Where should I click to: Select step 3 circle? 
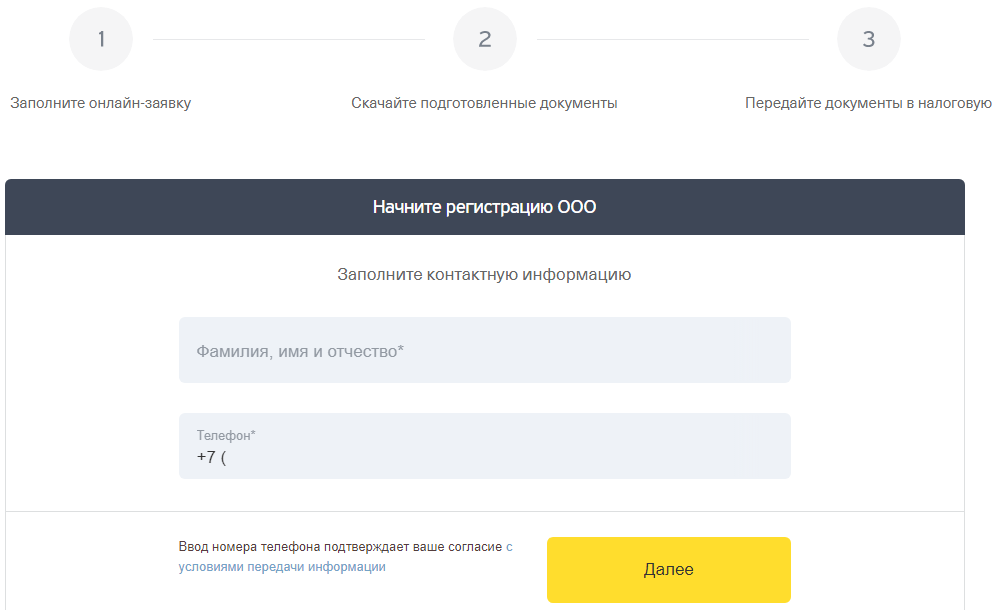[x=869, y=39]
